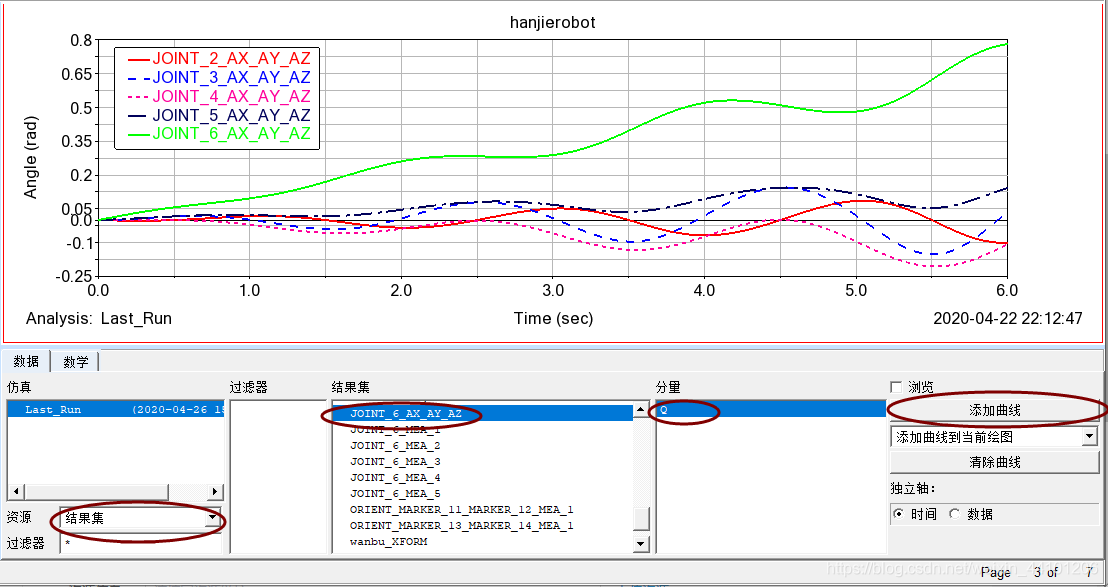Click the 过滤器 text input field
Image resolution: width=1108 pixels, height=587 pixels.
140,543
